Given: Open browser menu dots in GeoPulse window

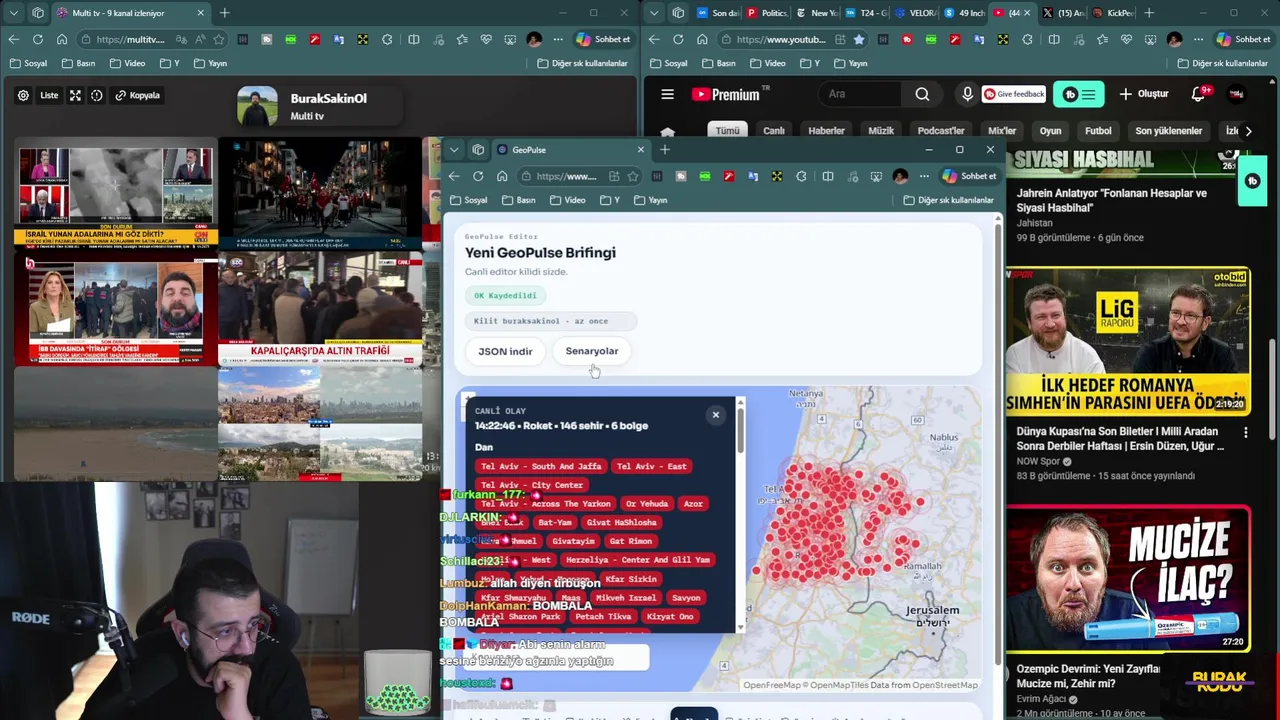Looking at the screenshot, I should [924, 176].
